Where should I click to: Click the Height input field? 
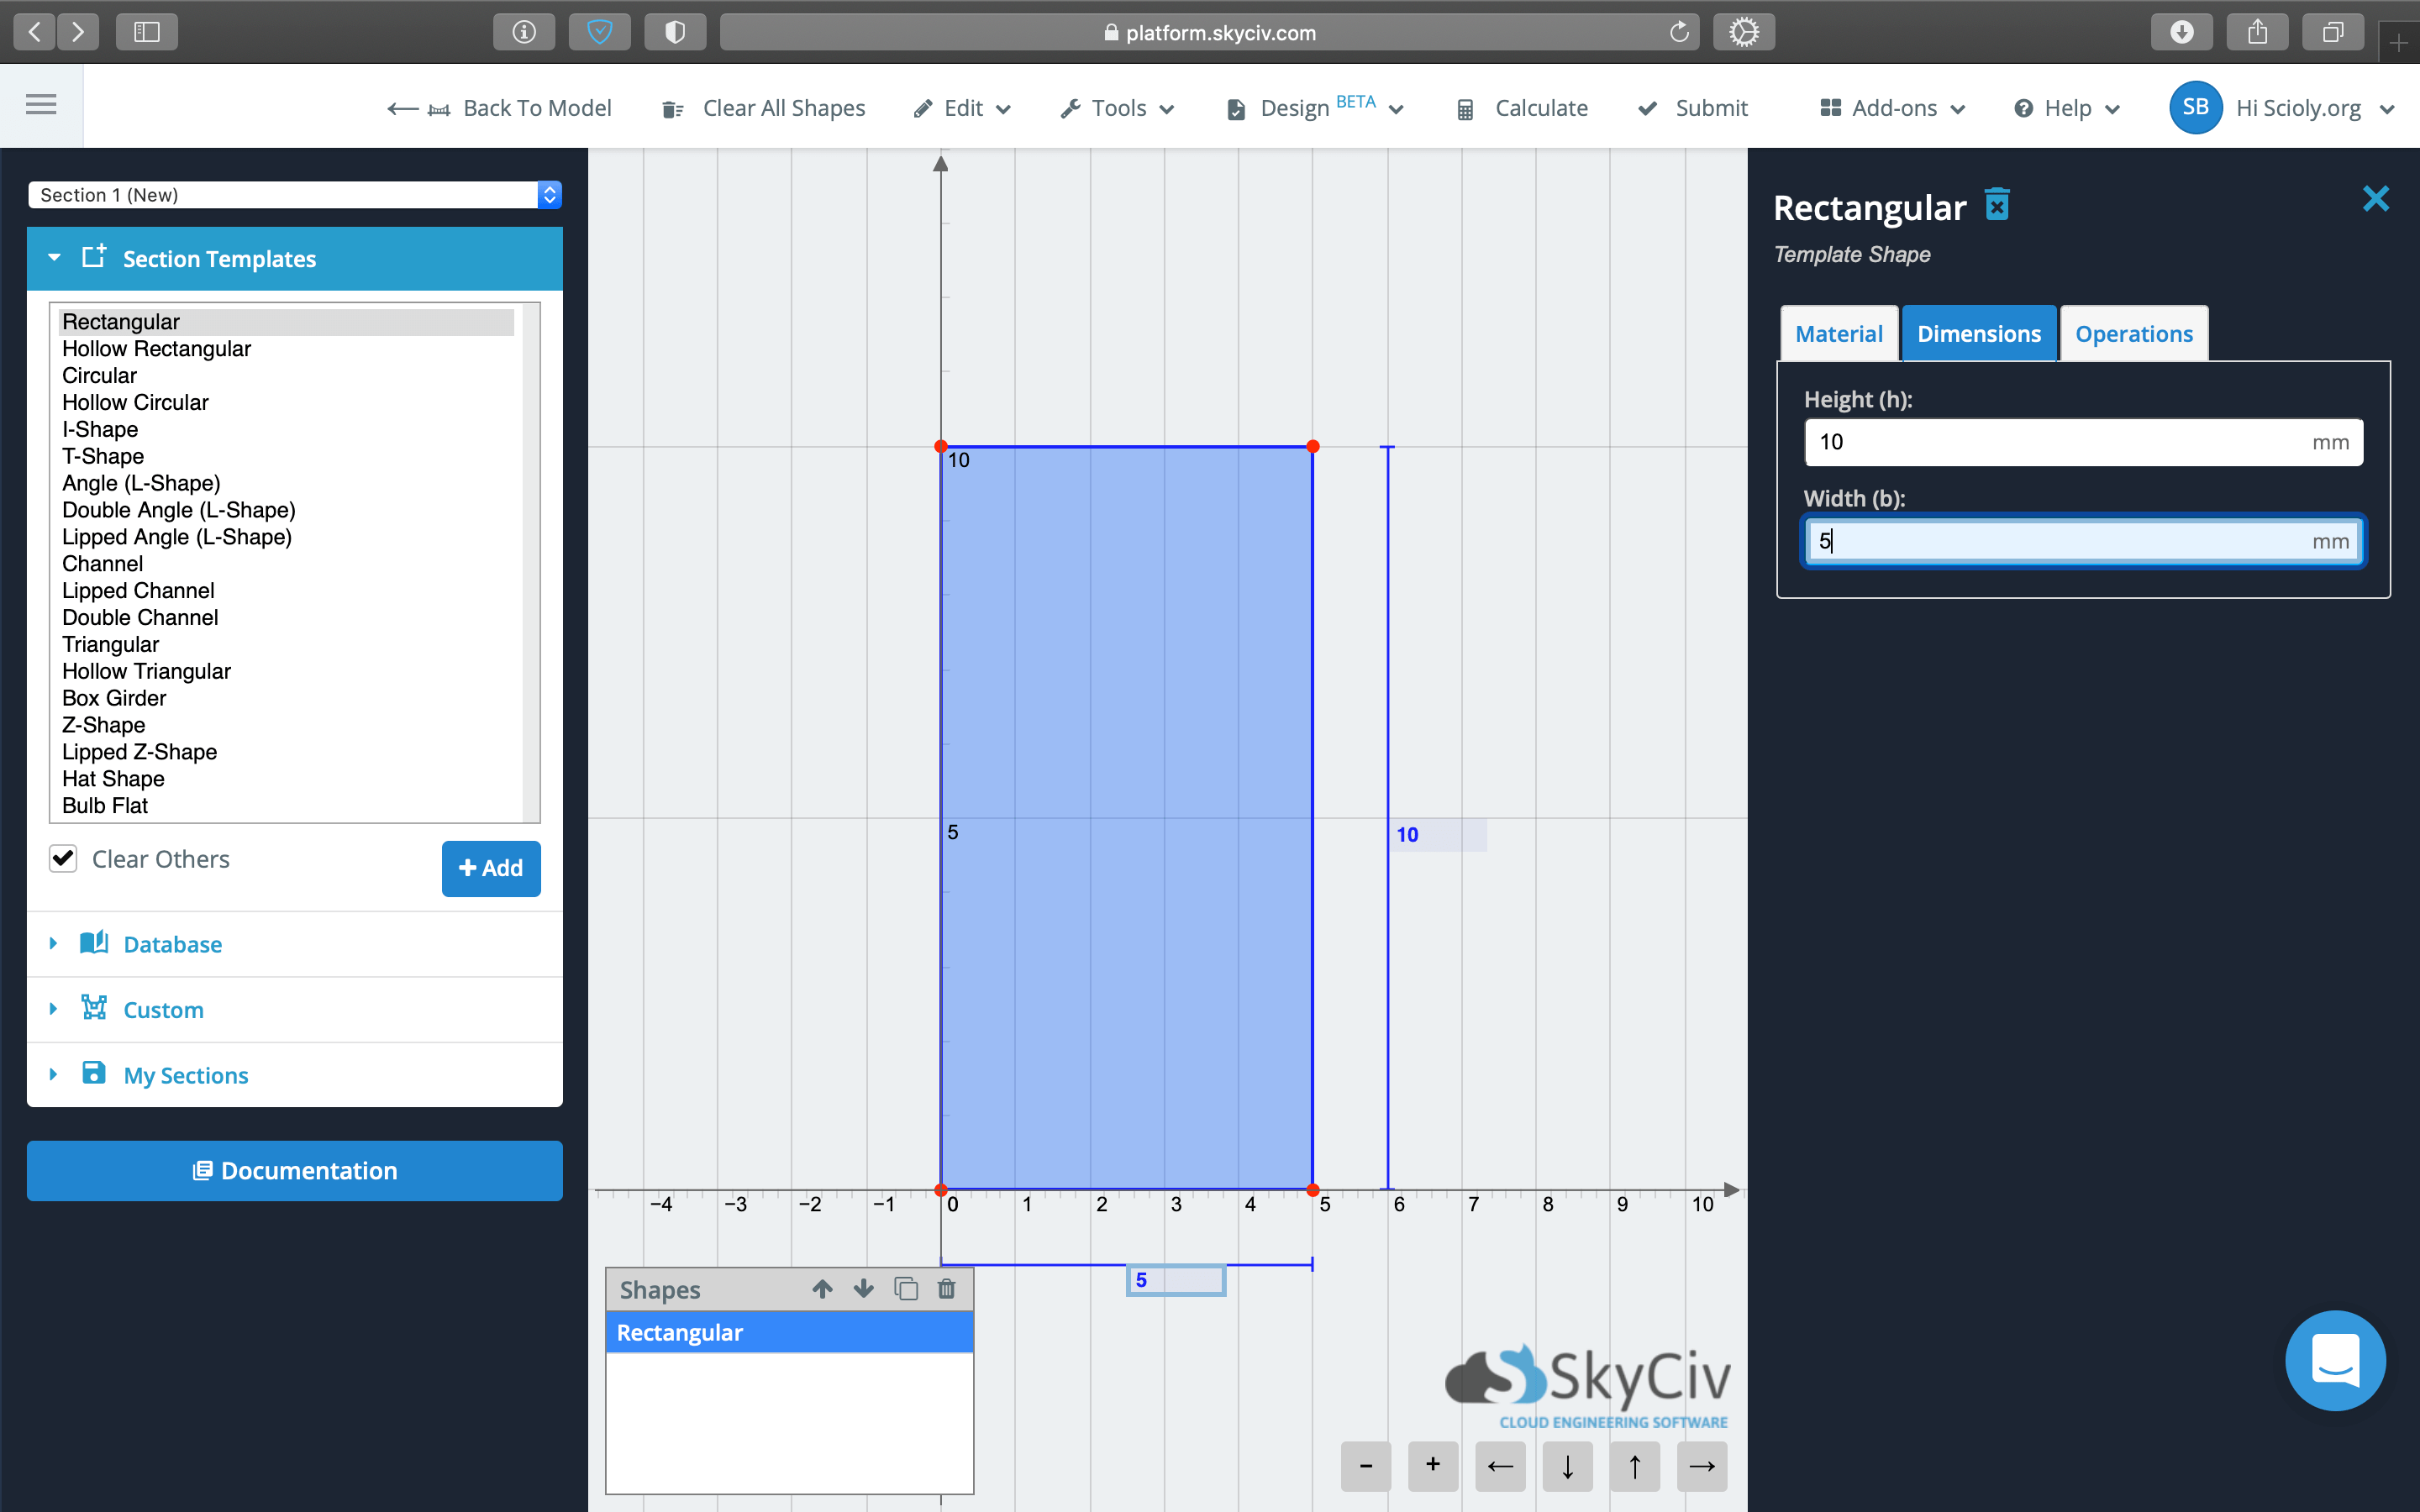click(x=2084, y=441)
